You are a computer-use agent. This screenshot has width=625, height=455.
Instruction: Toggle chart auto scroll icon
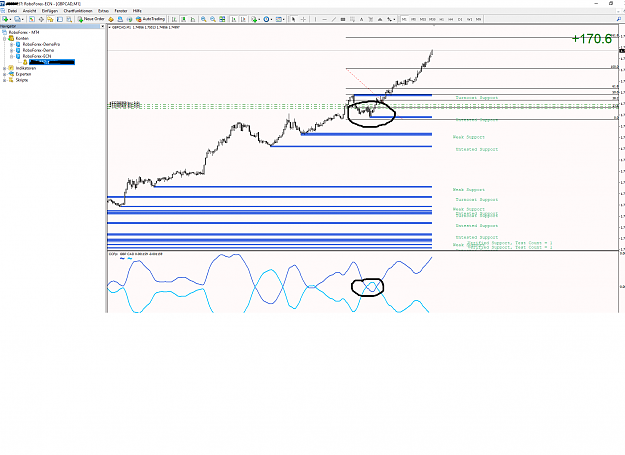234,19
